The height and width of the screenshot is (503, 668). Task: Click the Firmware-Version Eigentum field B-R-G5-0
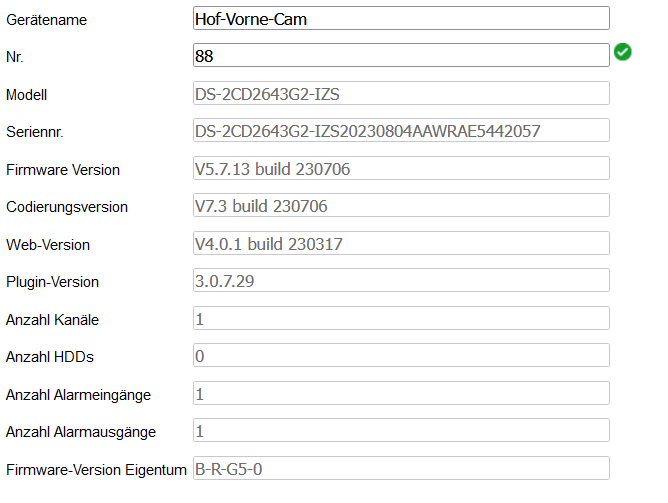pyautogui.click(x=400, y=468)
